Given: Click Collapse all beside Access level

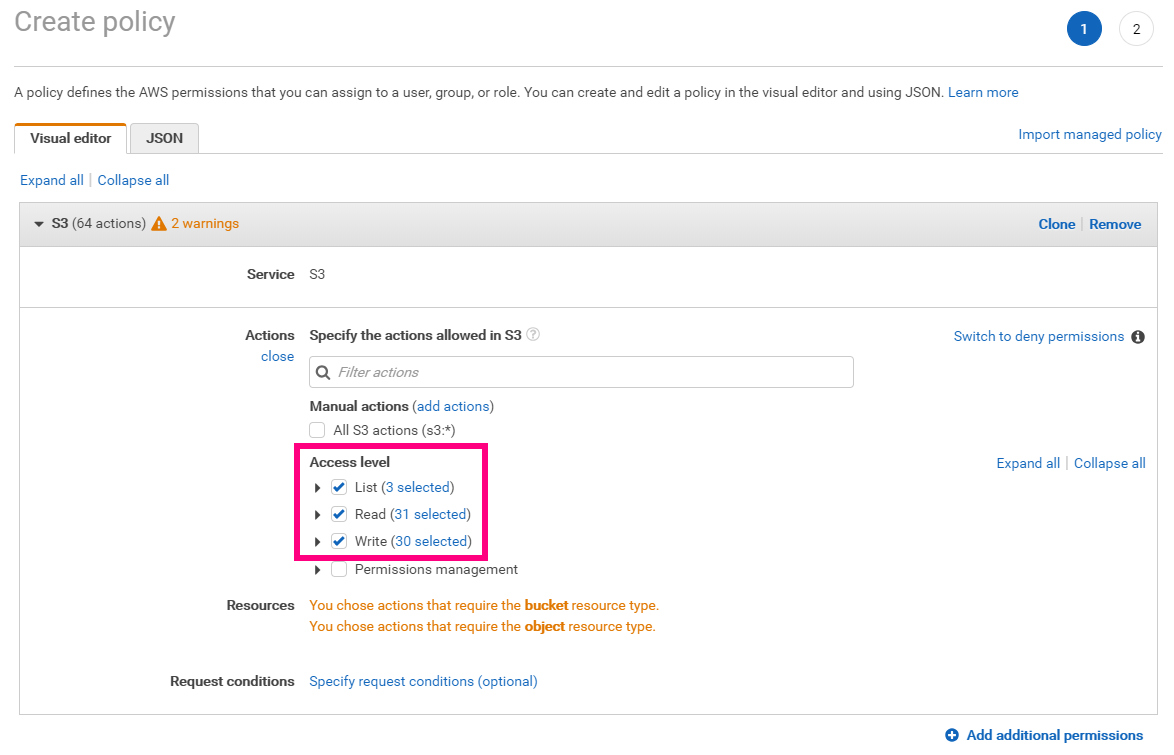Looking at the screenshot, I should tap(1110, 463).
